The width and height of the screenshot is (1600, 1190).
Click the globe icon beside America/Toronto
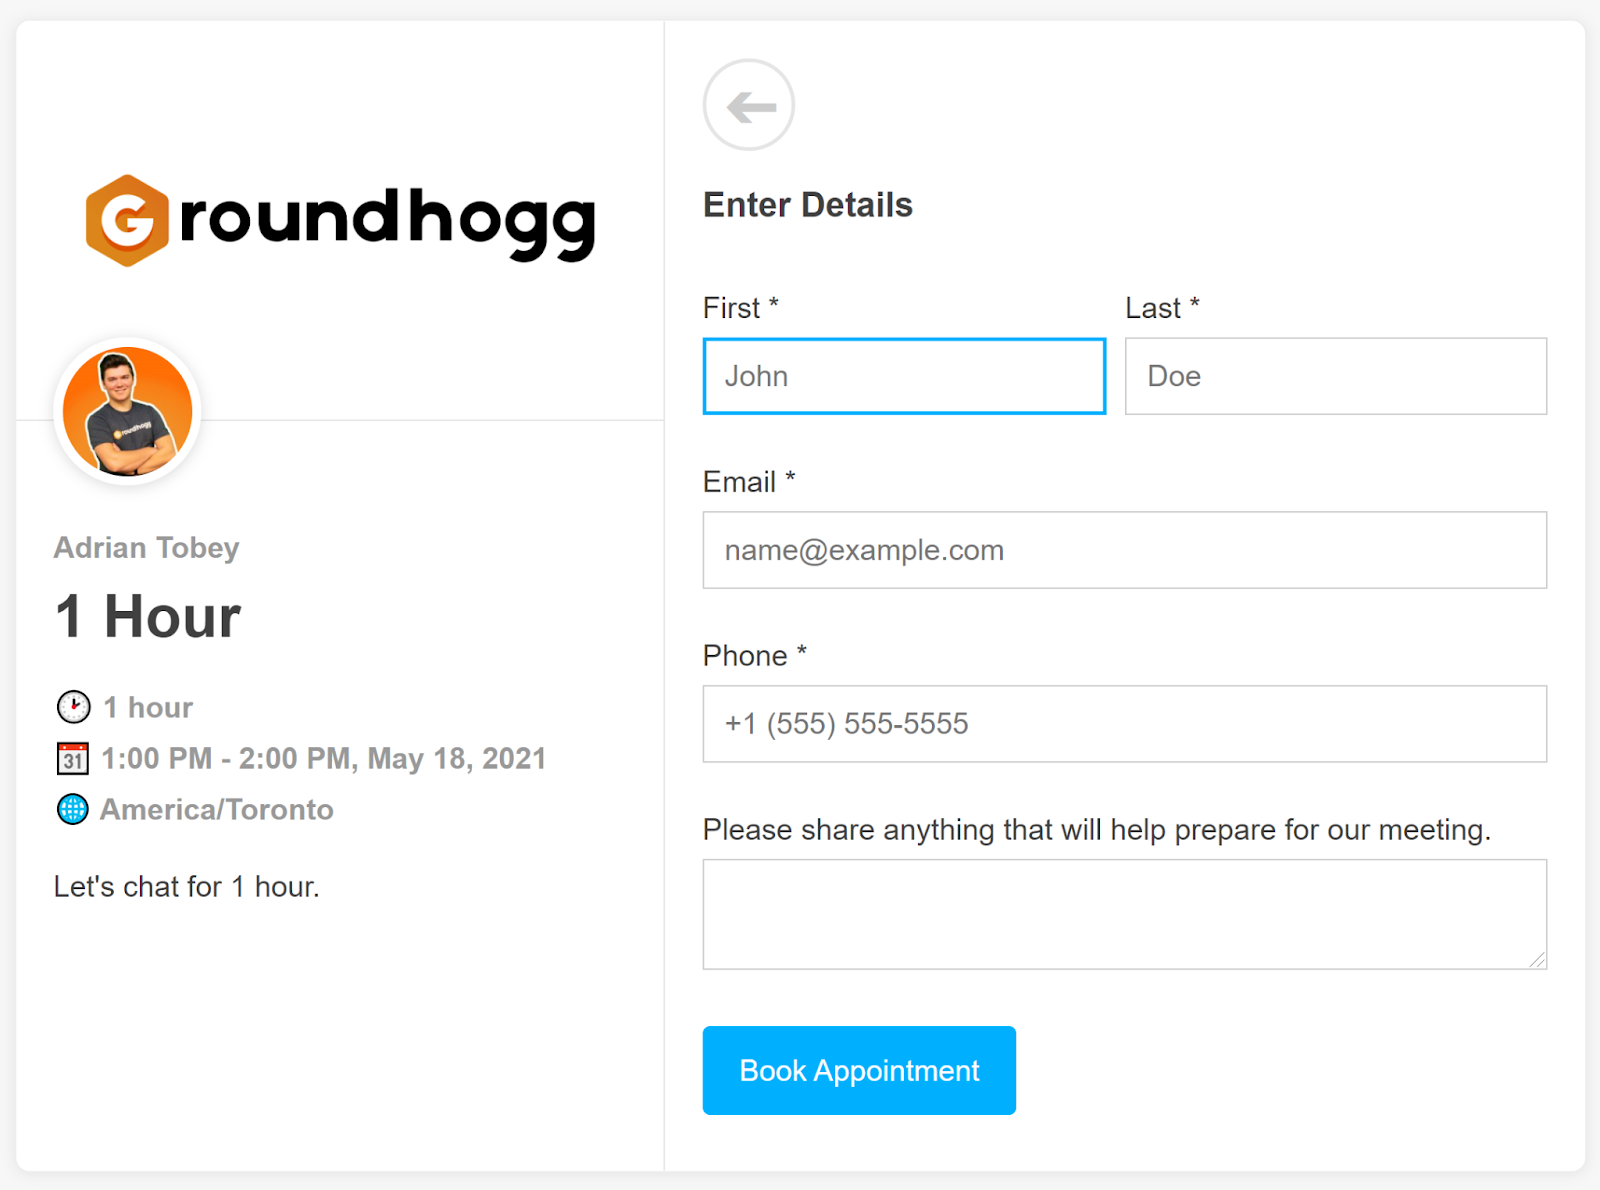click(x=73, y=809)
